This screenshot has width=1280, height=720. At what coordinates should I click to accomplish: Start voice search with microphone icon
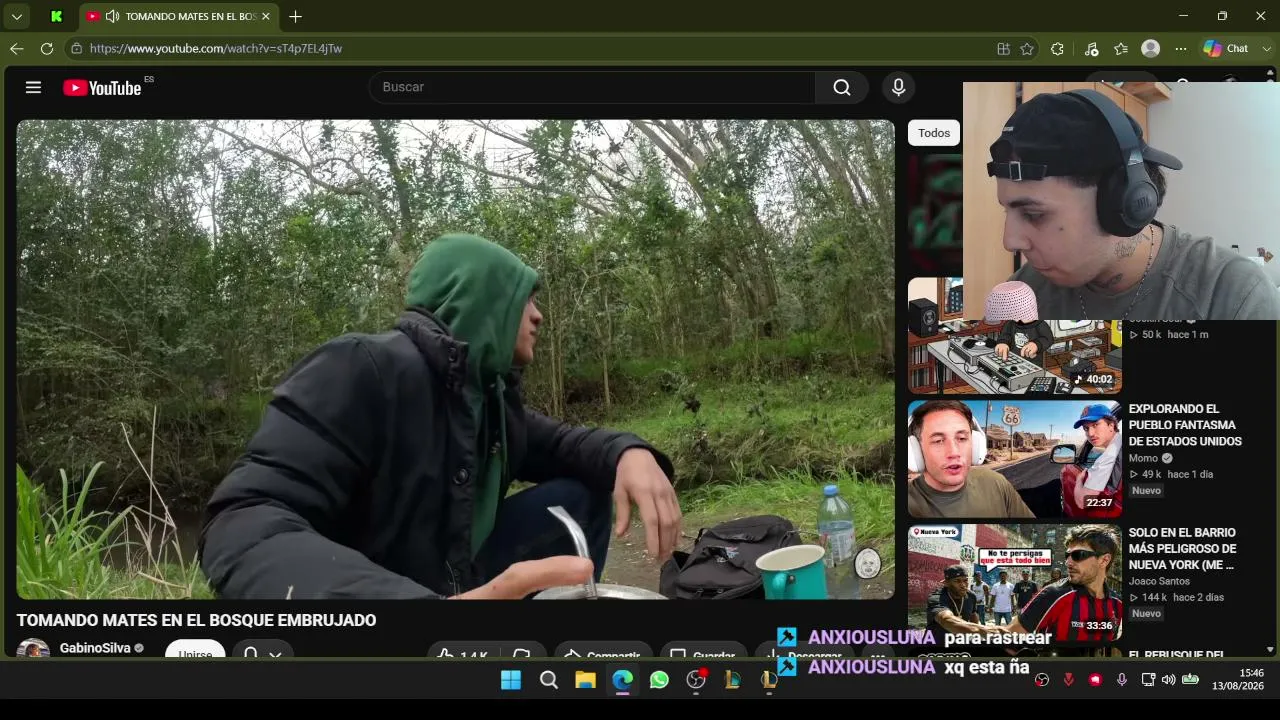pos(898,87)
